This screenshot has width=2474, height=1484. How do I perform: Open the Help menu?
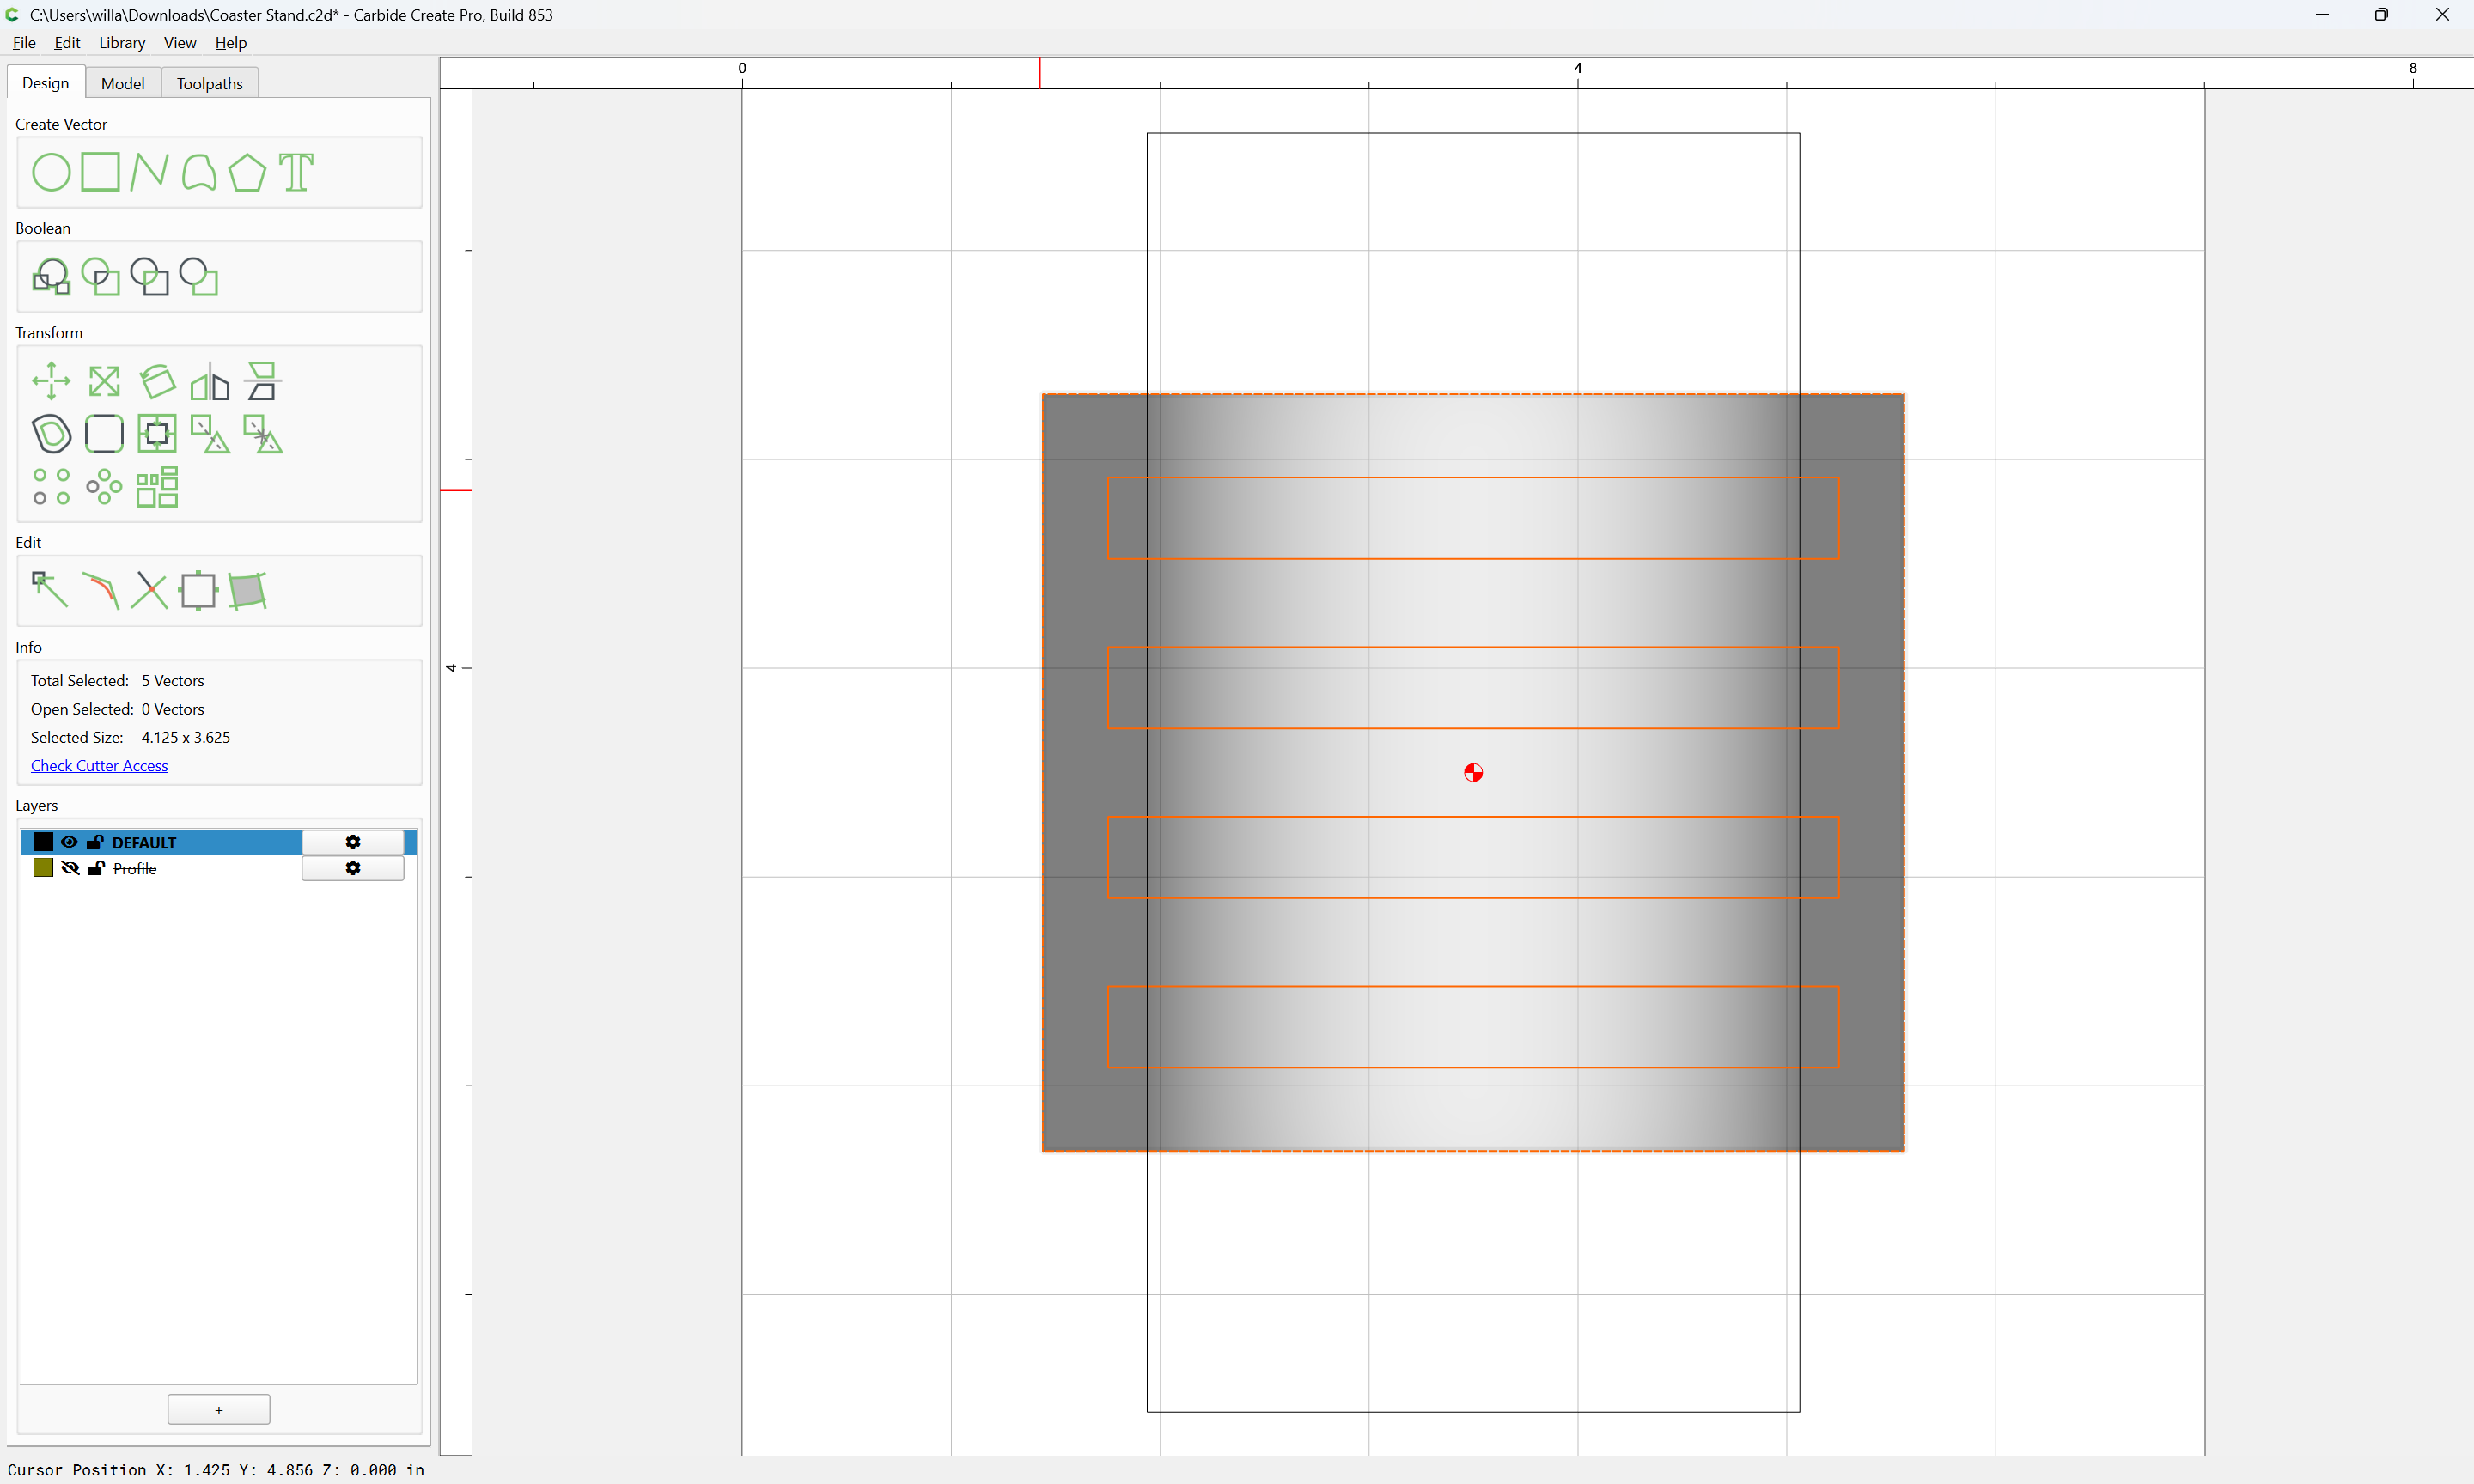pyautogui.click(x=231, y=42)
